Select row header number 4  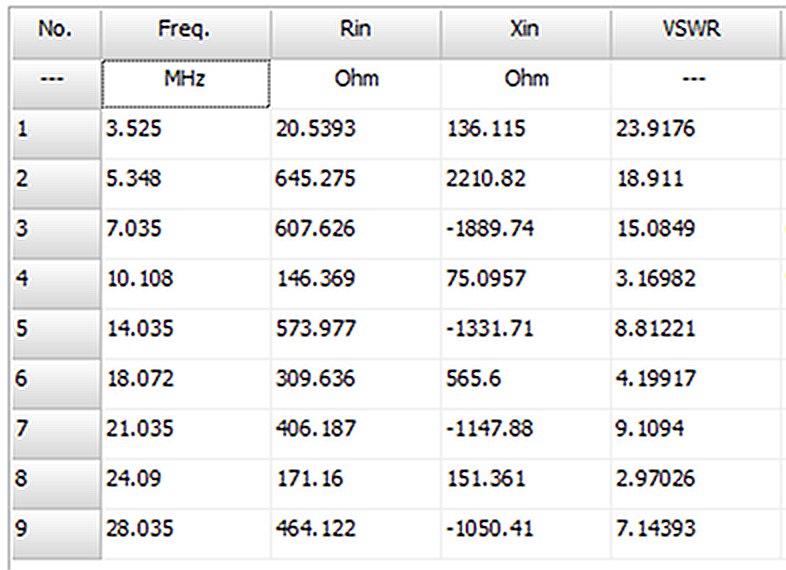(57, 284)
